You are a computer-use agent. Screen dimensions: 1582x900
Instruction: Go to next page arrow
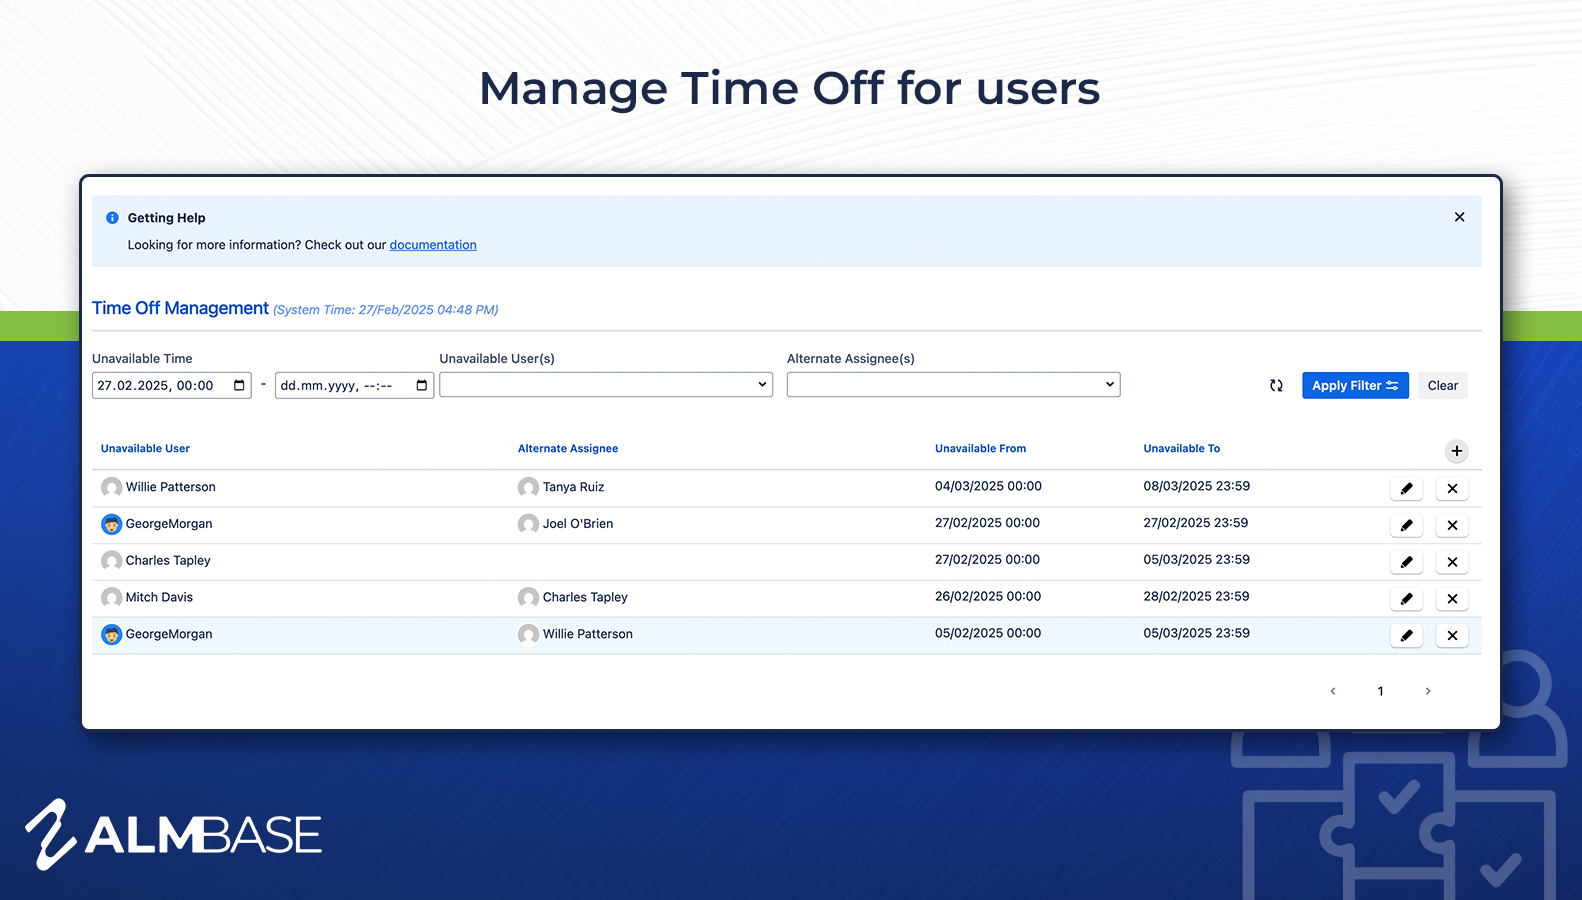pyautogui.click(x=1428, y=691)
